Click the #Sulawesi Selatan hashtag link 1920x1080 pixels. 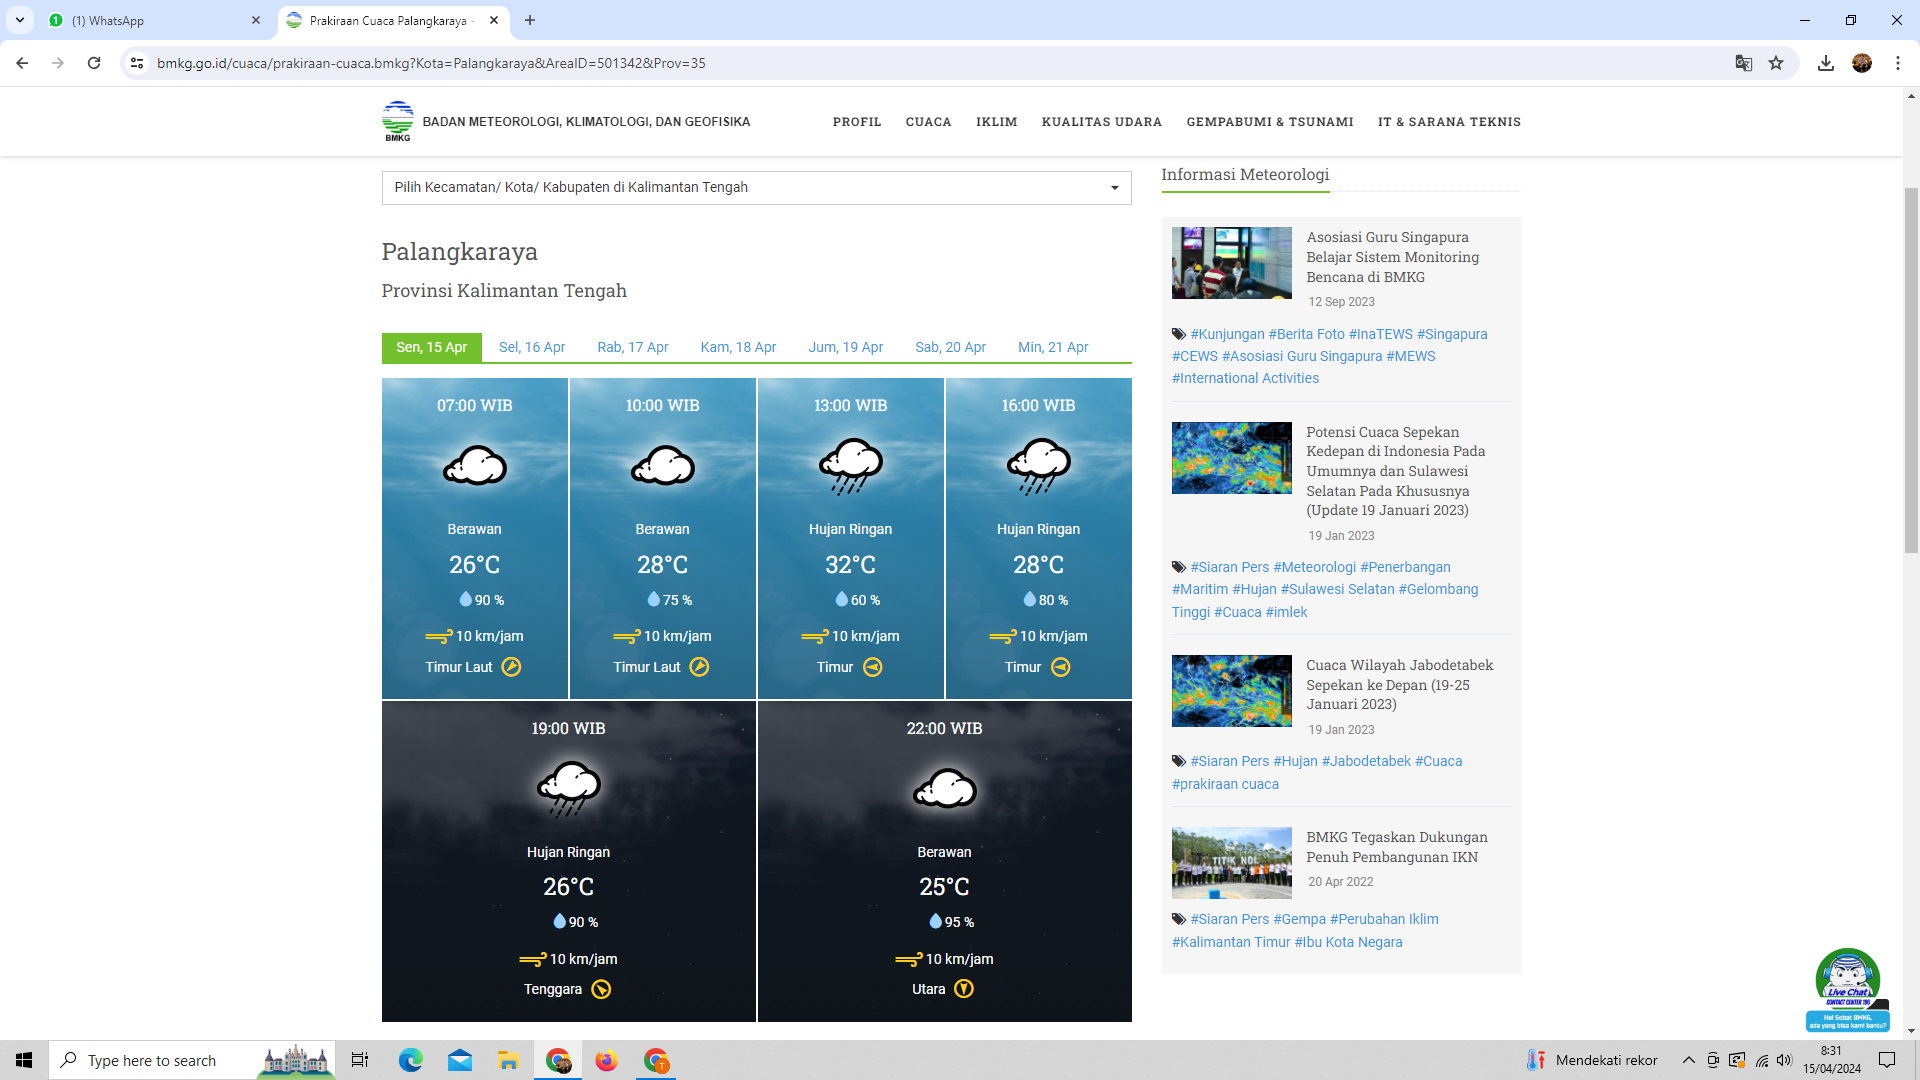[1338, 589]
